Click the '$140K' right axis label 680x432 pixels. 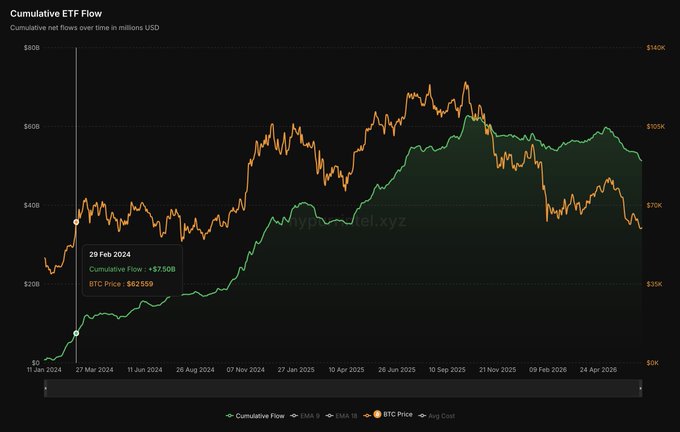[x=656, y=48]
